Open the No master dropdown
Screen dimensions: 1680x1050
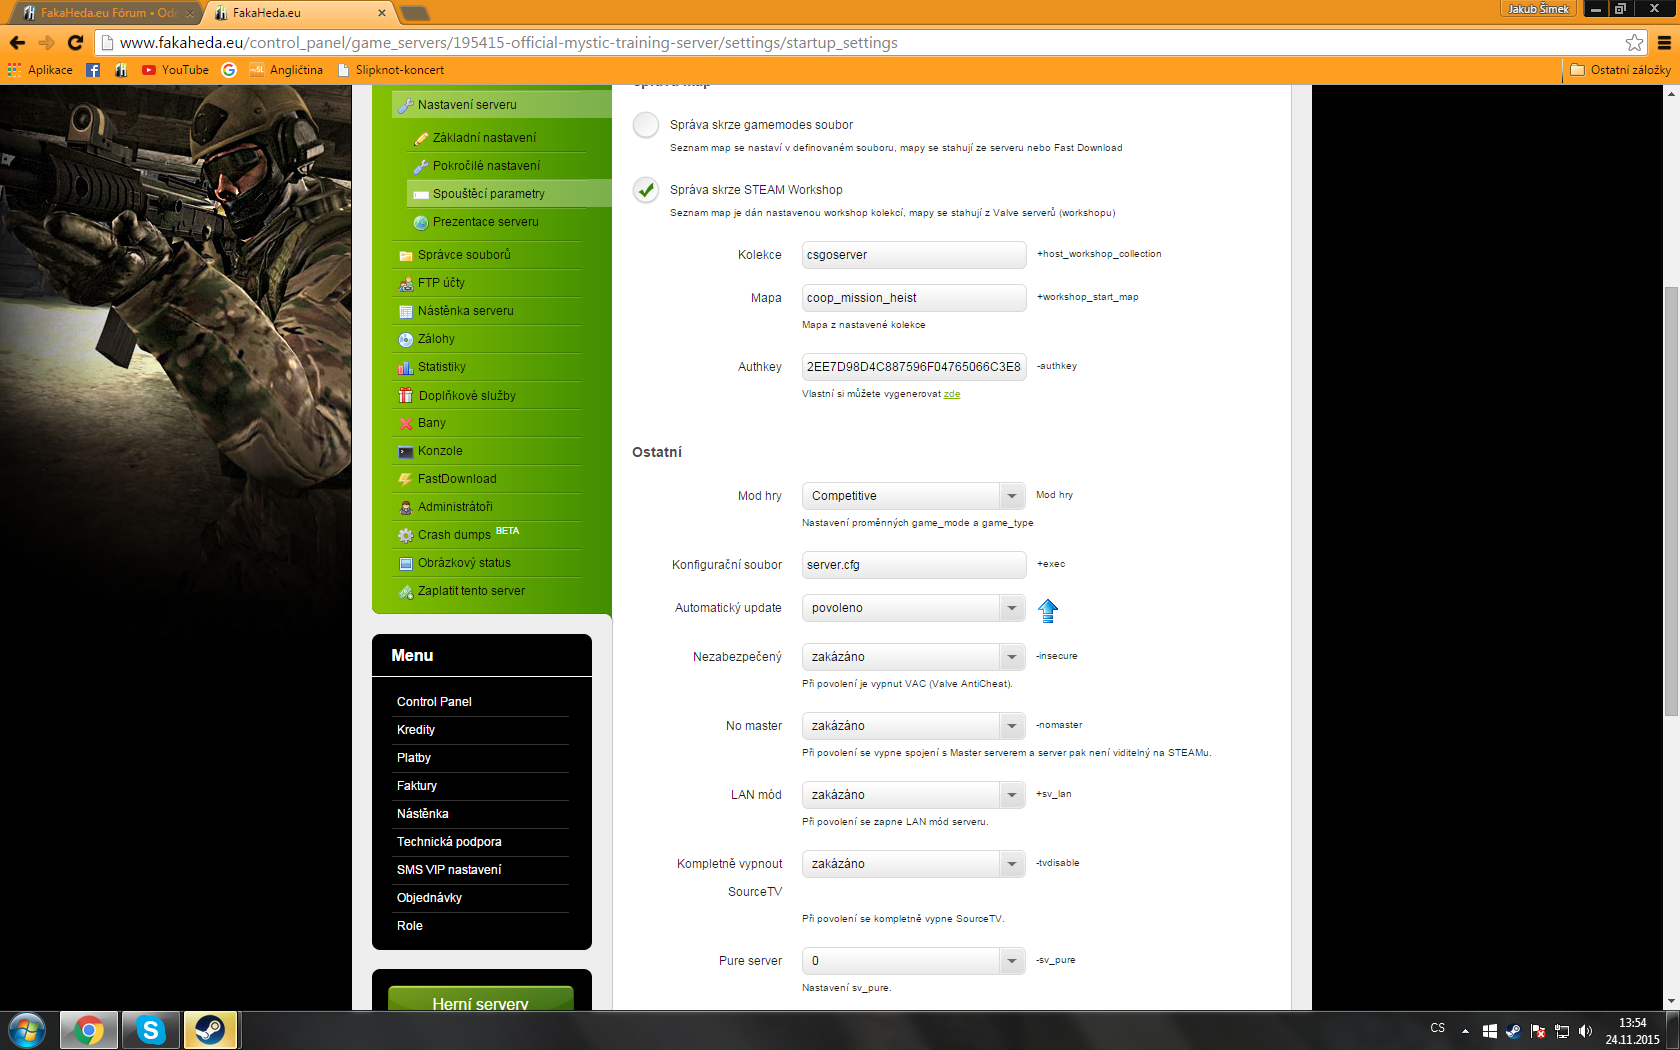click(914, 726)
